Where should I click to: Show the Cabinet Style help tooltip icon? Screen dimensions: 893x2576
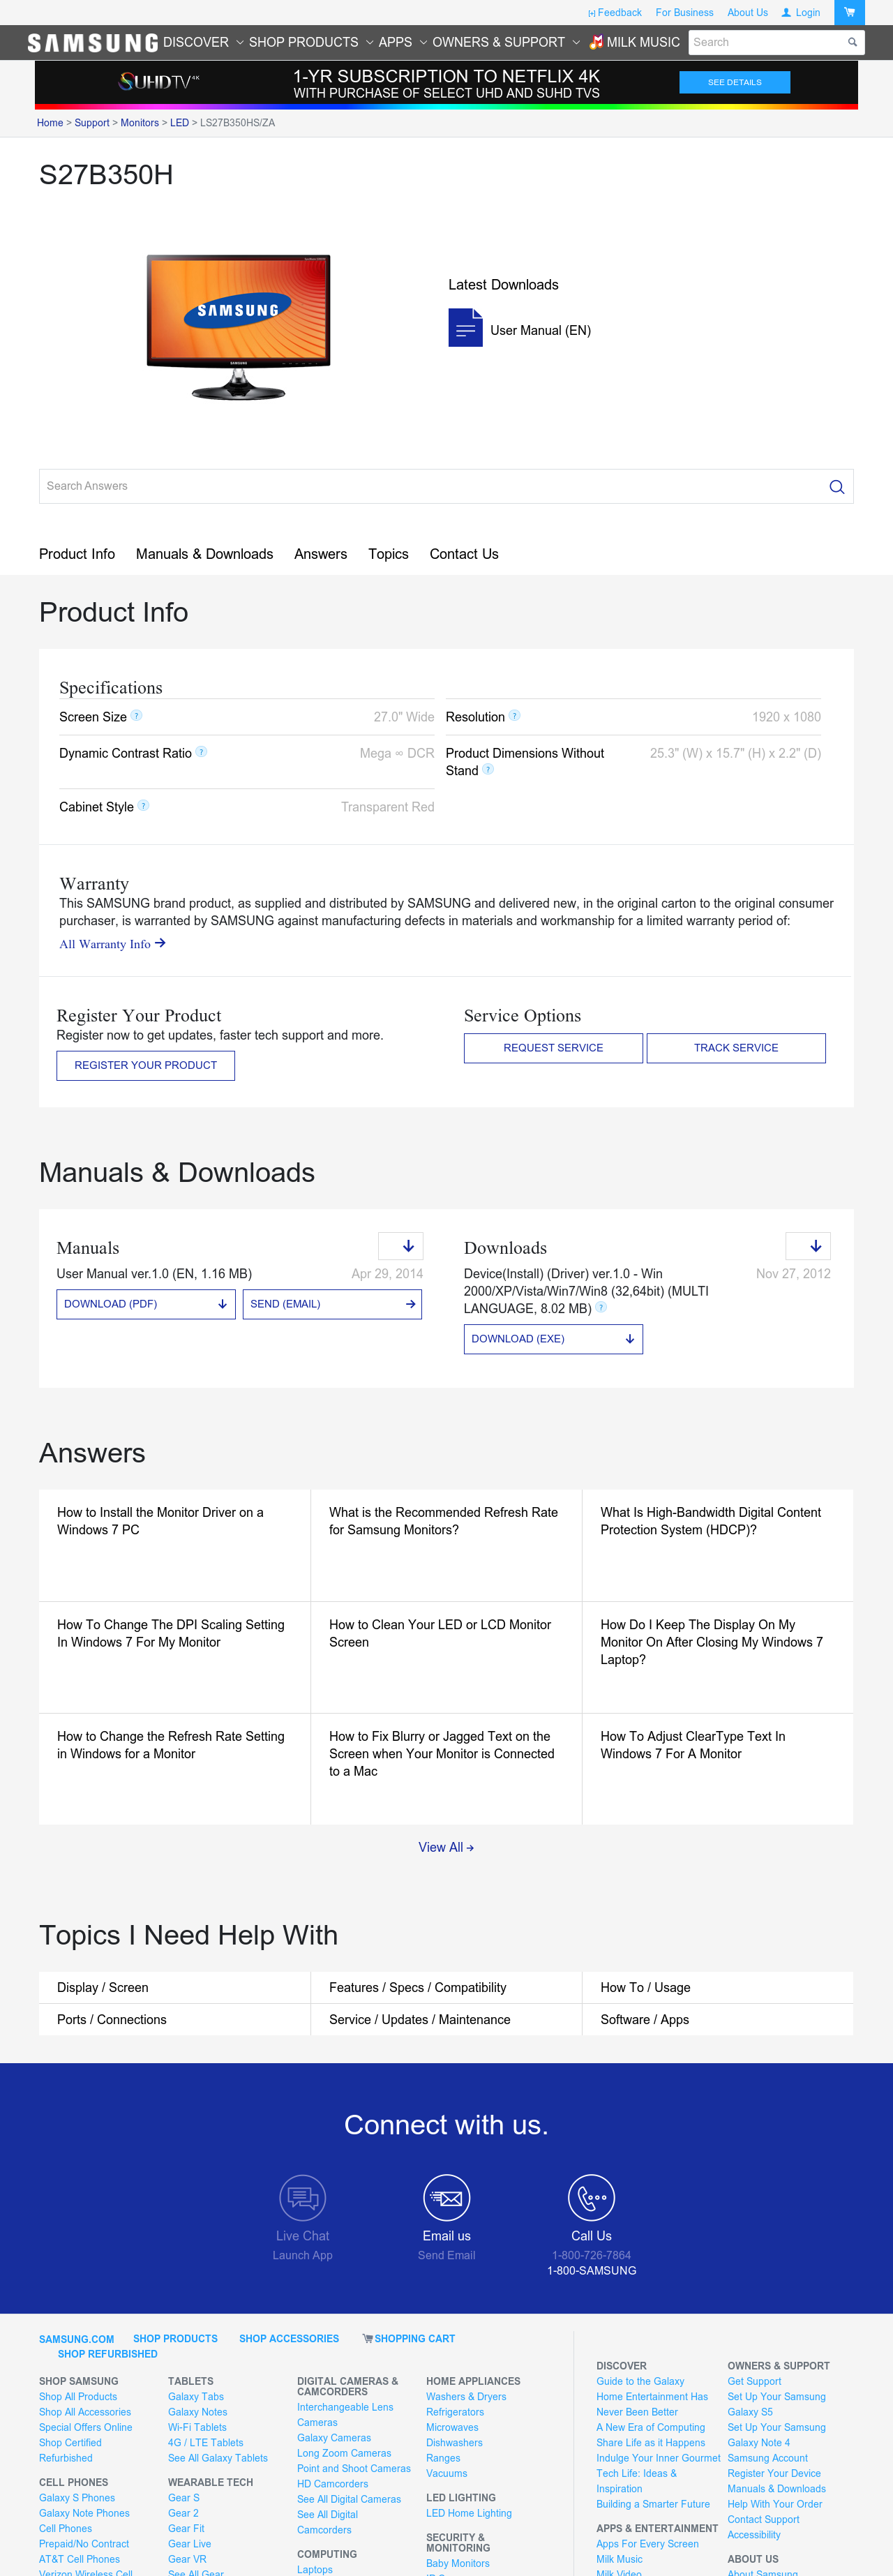tap(144, 806)
